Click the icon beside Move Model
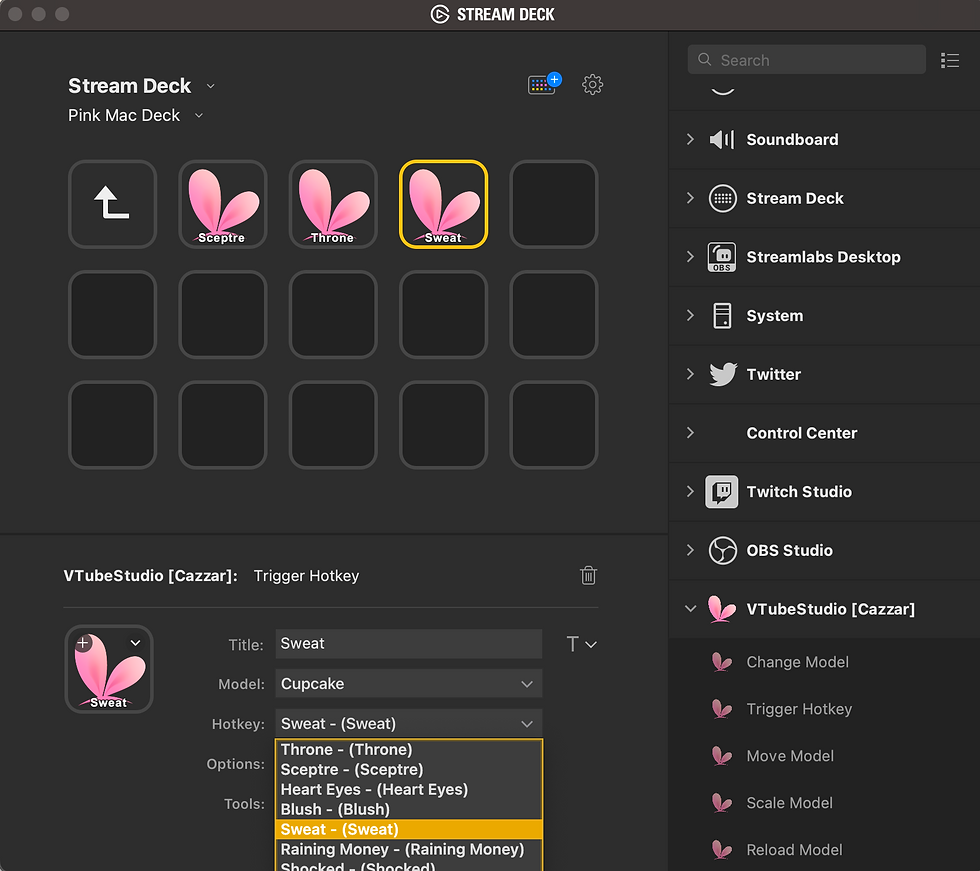The image size is (980, 871). 722,756
